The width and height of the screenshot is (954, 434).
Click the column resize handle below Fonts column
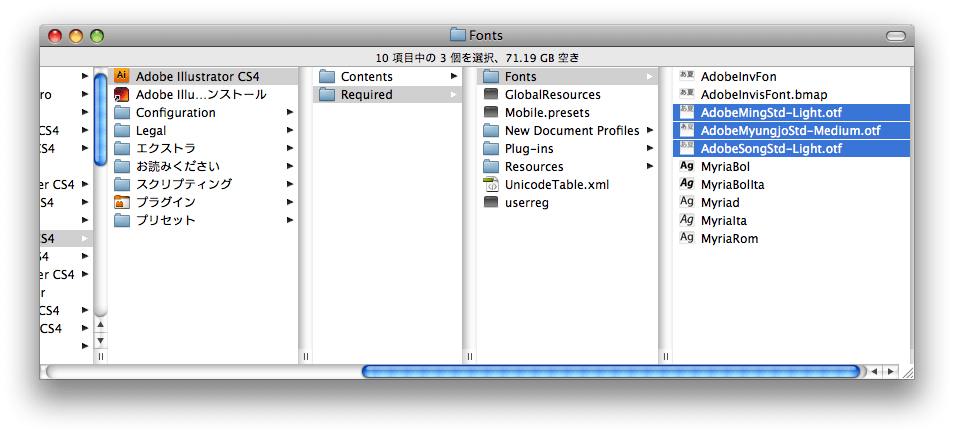point(666,357)
